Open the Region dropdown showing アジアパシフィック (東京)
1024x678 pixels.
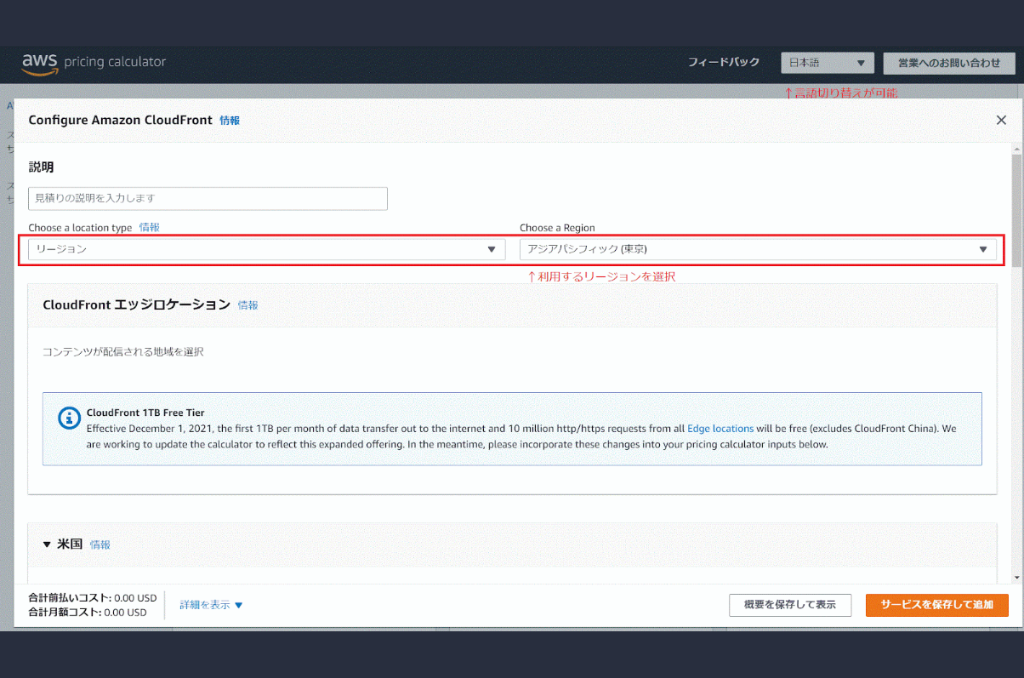758,250
